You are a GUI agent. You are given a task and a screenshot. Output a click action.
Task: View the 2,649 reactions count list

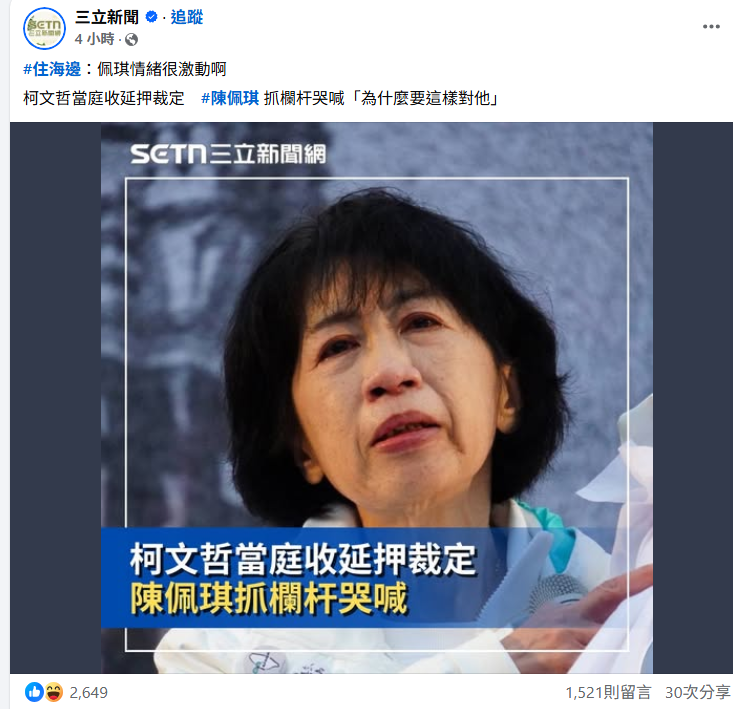(88, 692)
